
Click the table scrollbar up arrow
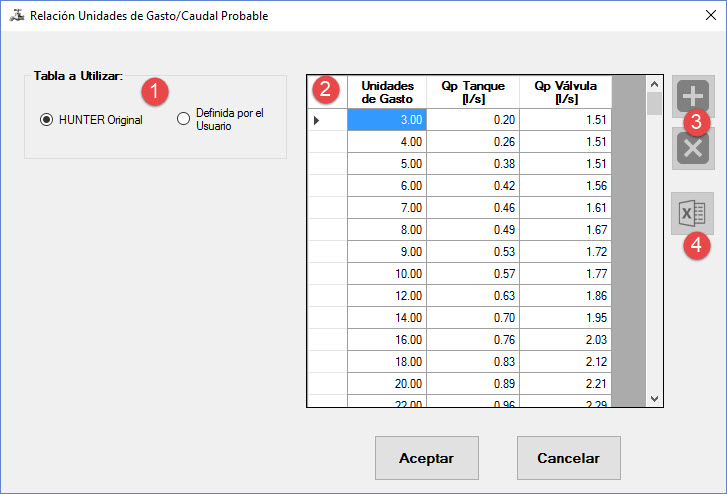click(x=654, y=84)
